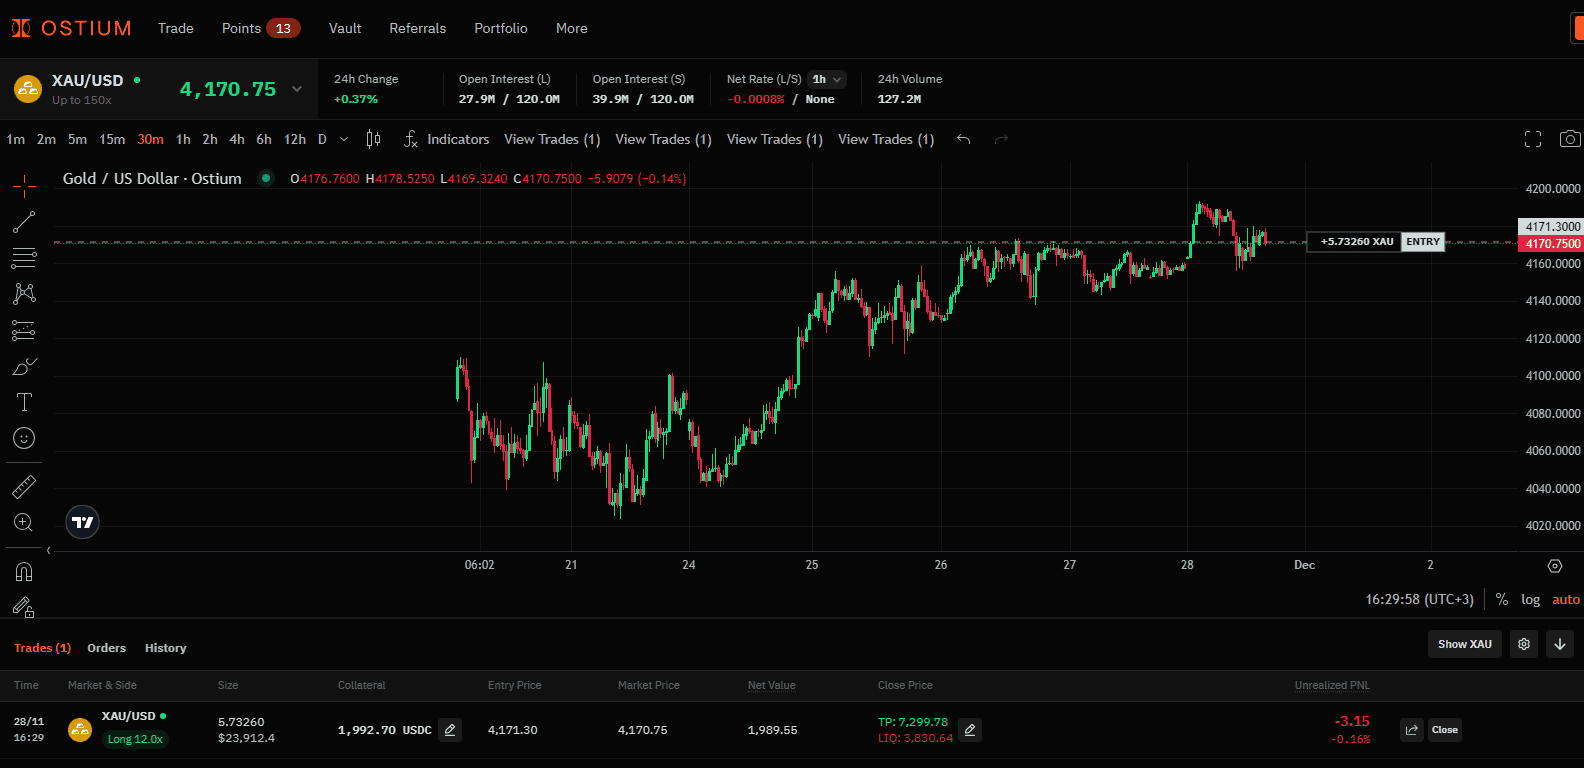The width and height of the screenshot is (1584, 768).
Task: Toggle the log scale option
Action: (x=1530, y=600)
